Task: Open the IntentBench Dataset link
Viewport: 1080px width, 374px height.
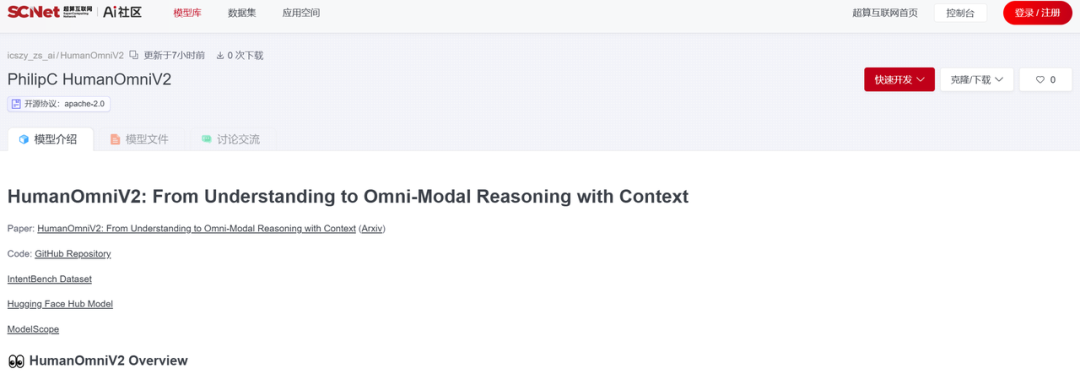Action: (x=50, y=279)
